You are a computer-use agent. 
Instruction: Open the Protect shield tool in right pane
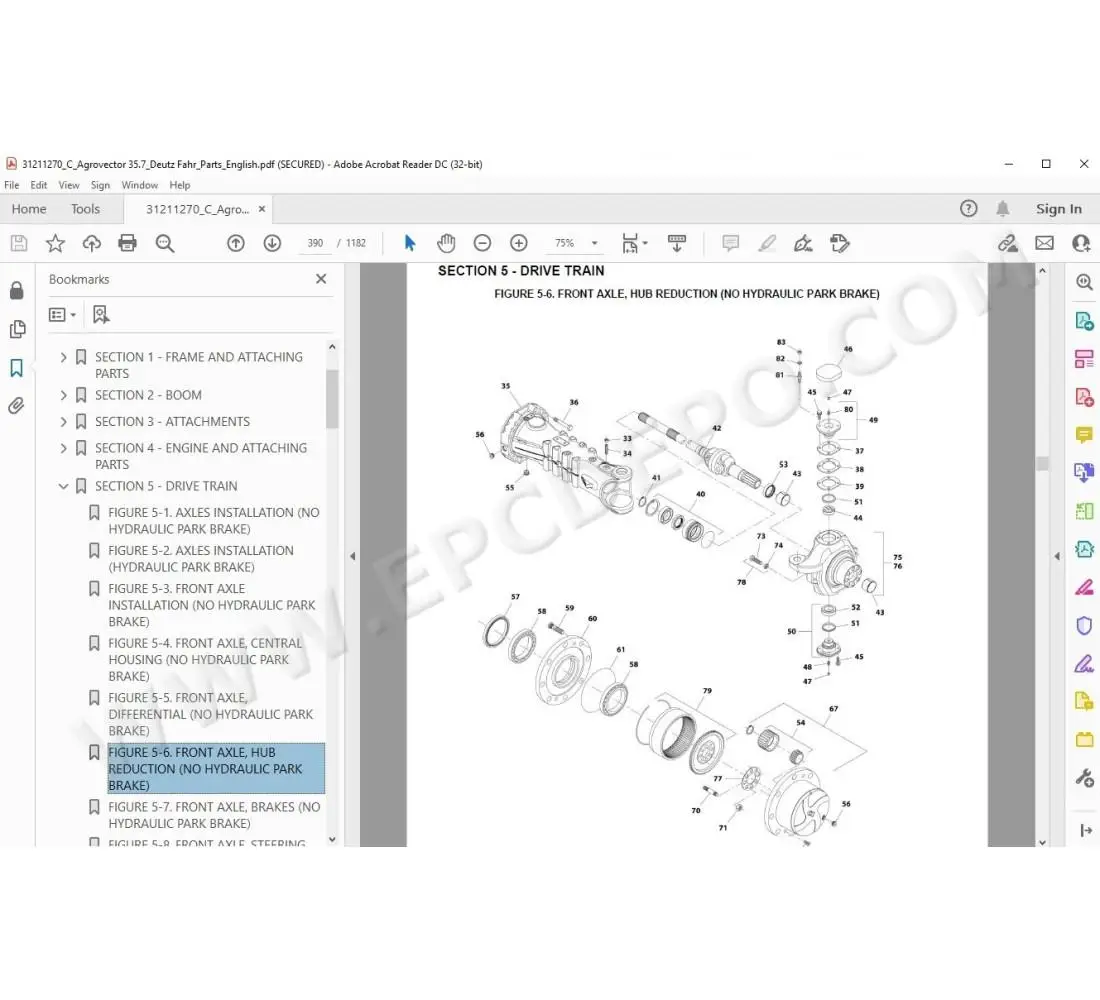1085,625
